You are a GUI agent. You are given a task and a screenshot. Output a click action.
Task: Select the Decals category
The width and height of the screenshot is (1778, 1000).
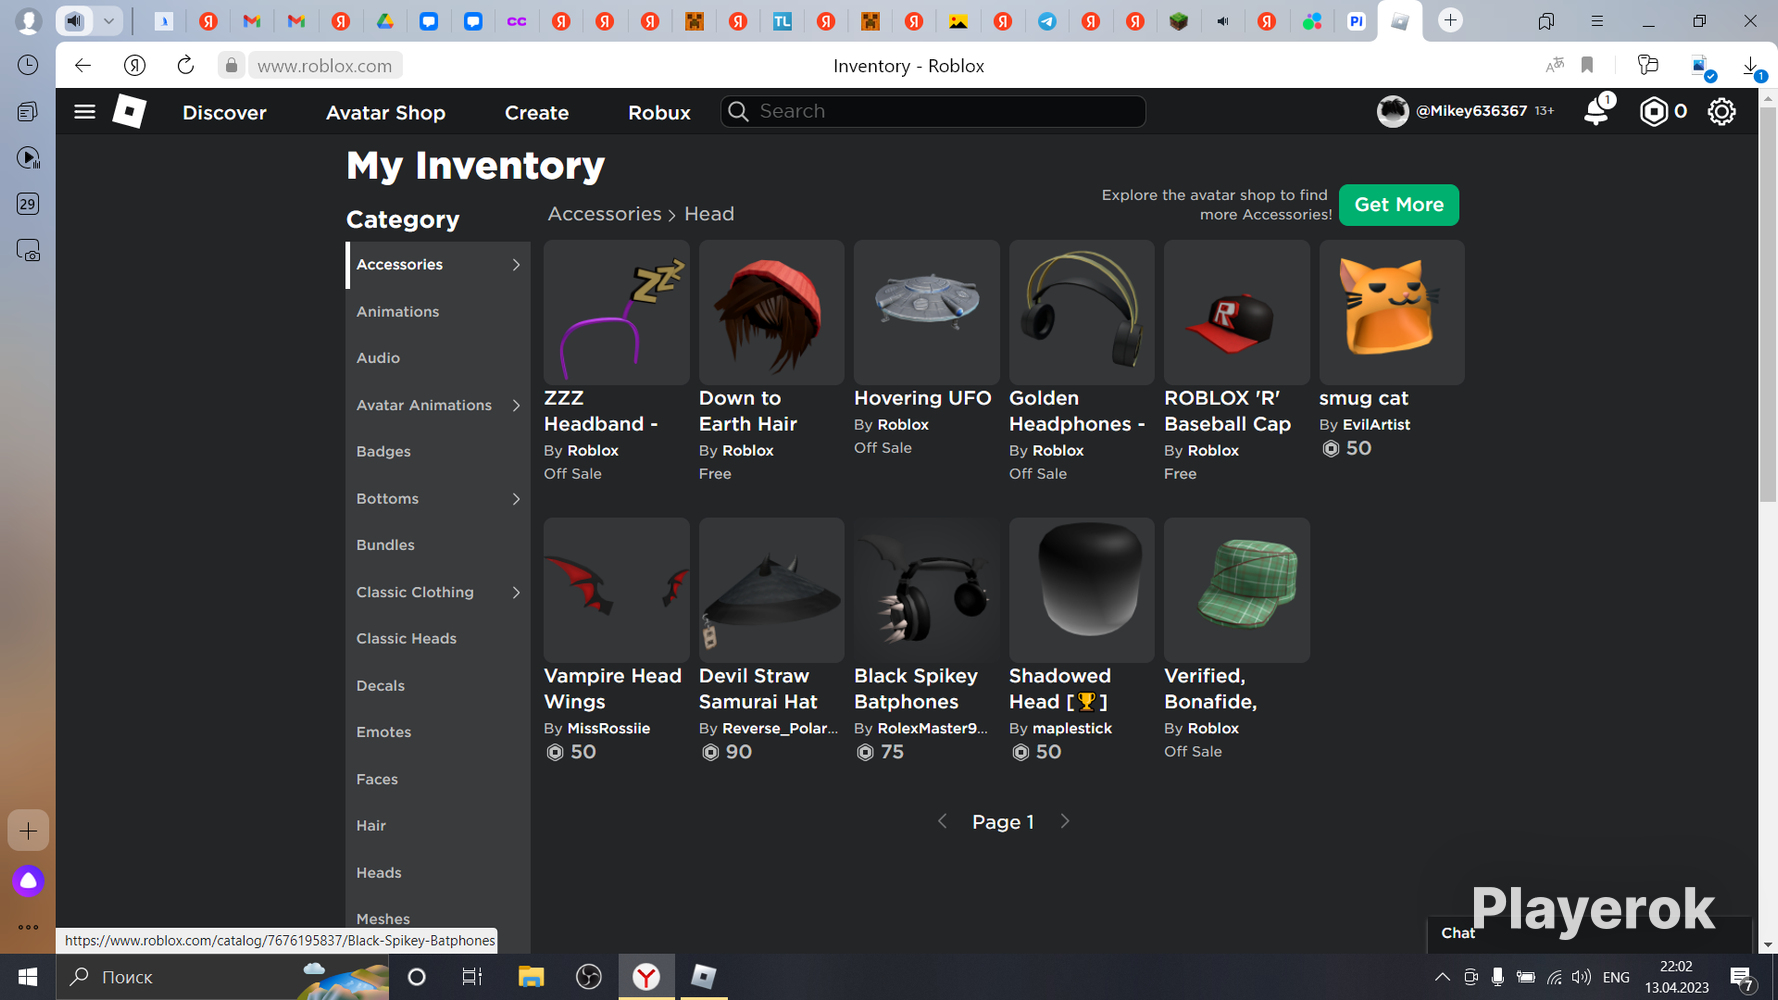[x=438, y=686]
